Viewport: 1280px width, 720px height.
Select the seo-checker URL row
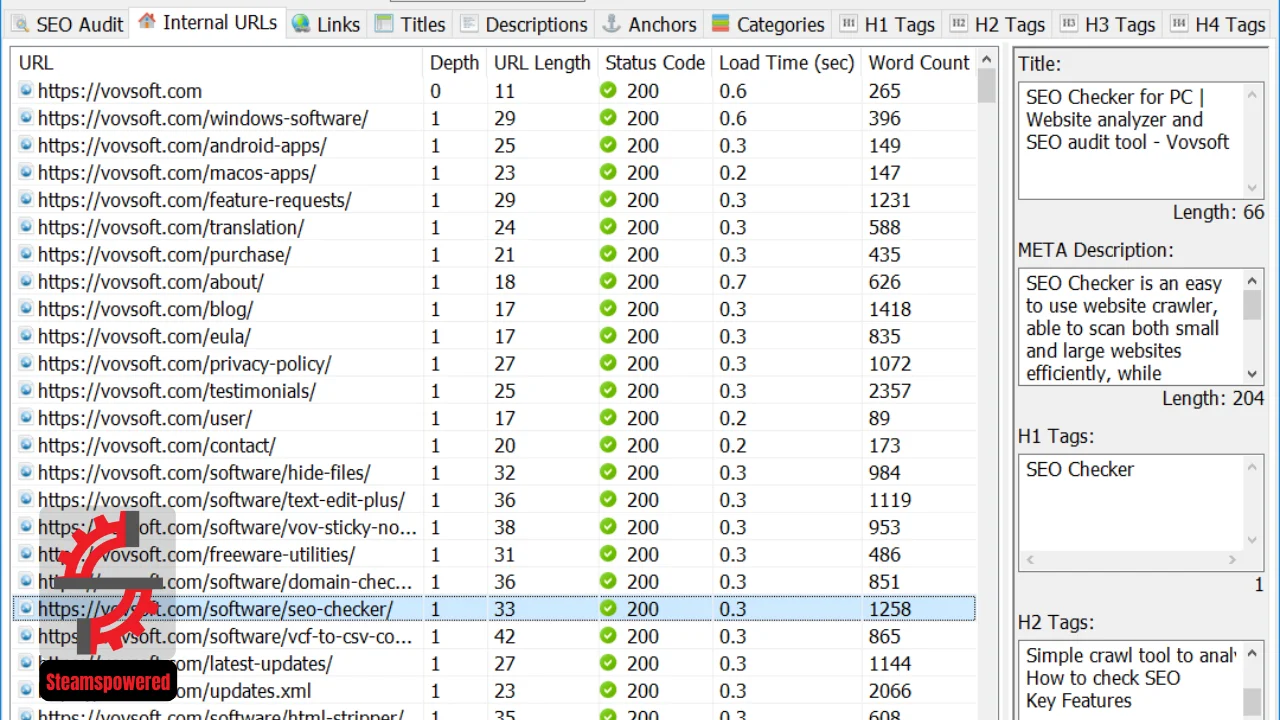(x=494, y=609)
